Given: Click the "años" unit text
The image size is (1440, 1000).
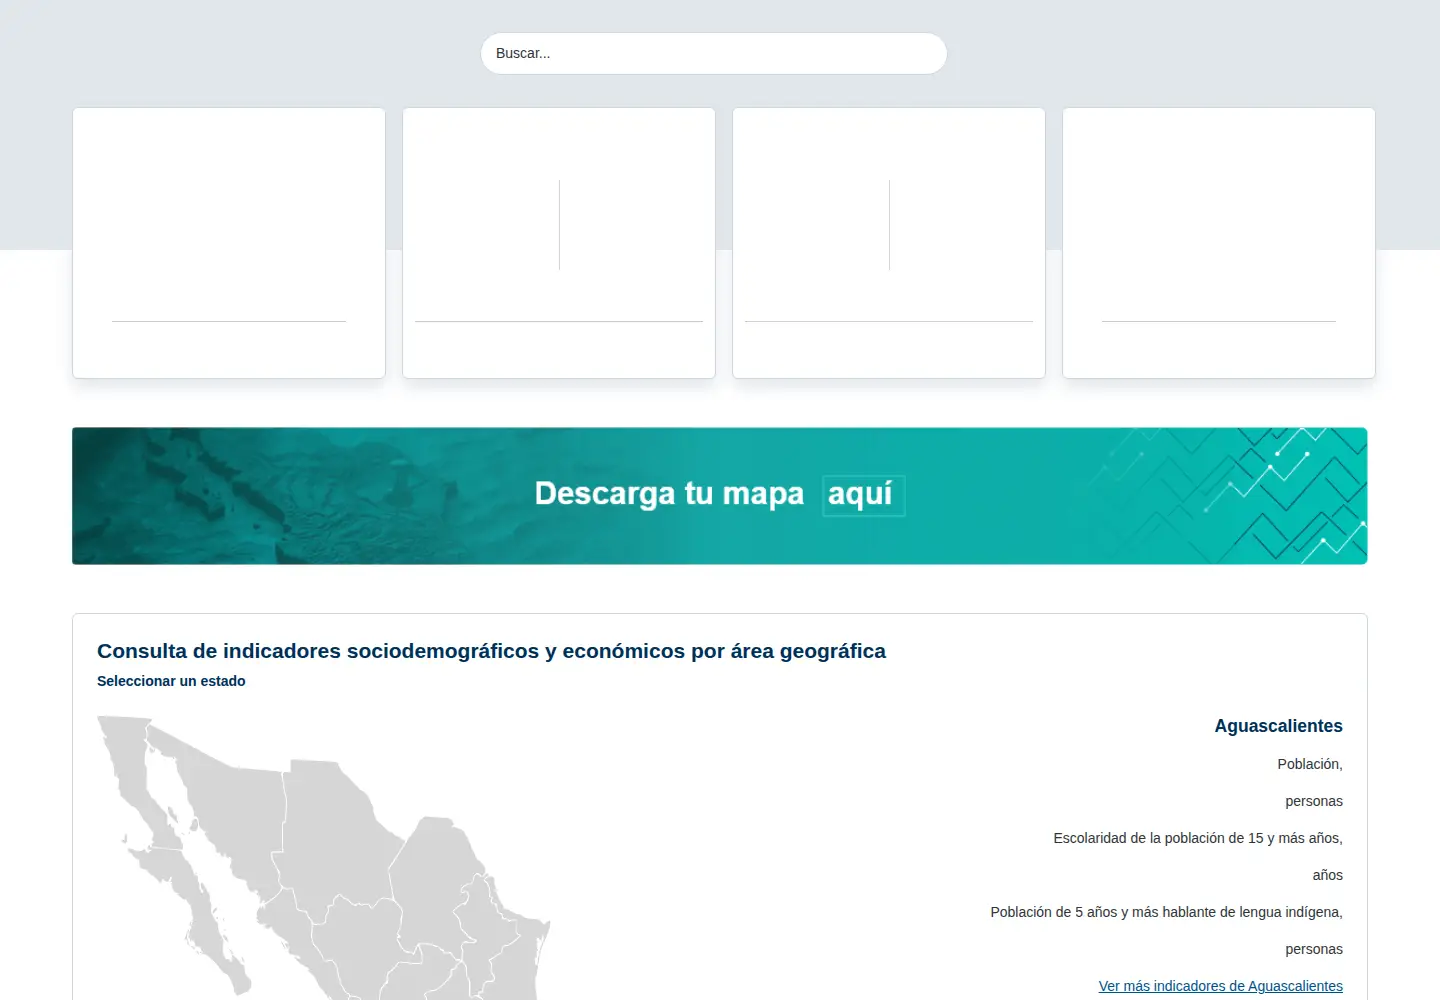Looking at the screenshot, I should point(1327,875).
